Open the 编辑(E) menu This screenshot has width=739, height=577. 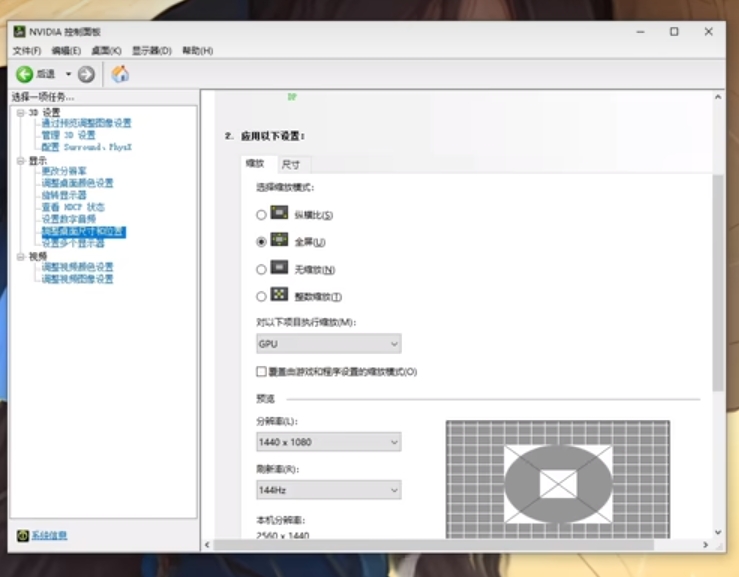tap(66, 50)
